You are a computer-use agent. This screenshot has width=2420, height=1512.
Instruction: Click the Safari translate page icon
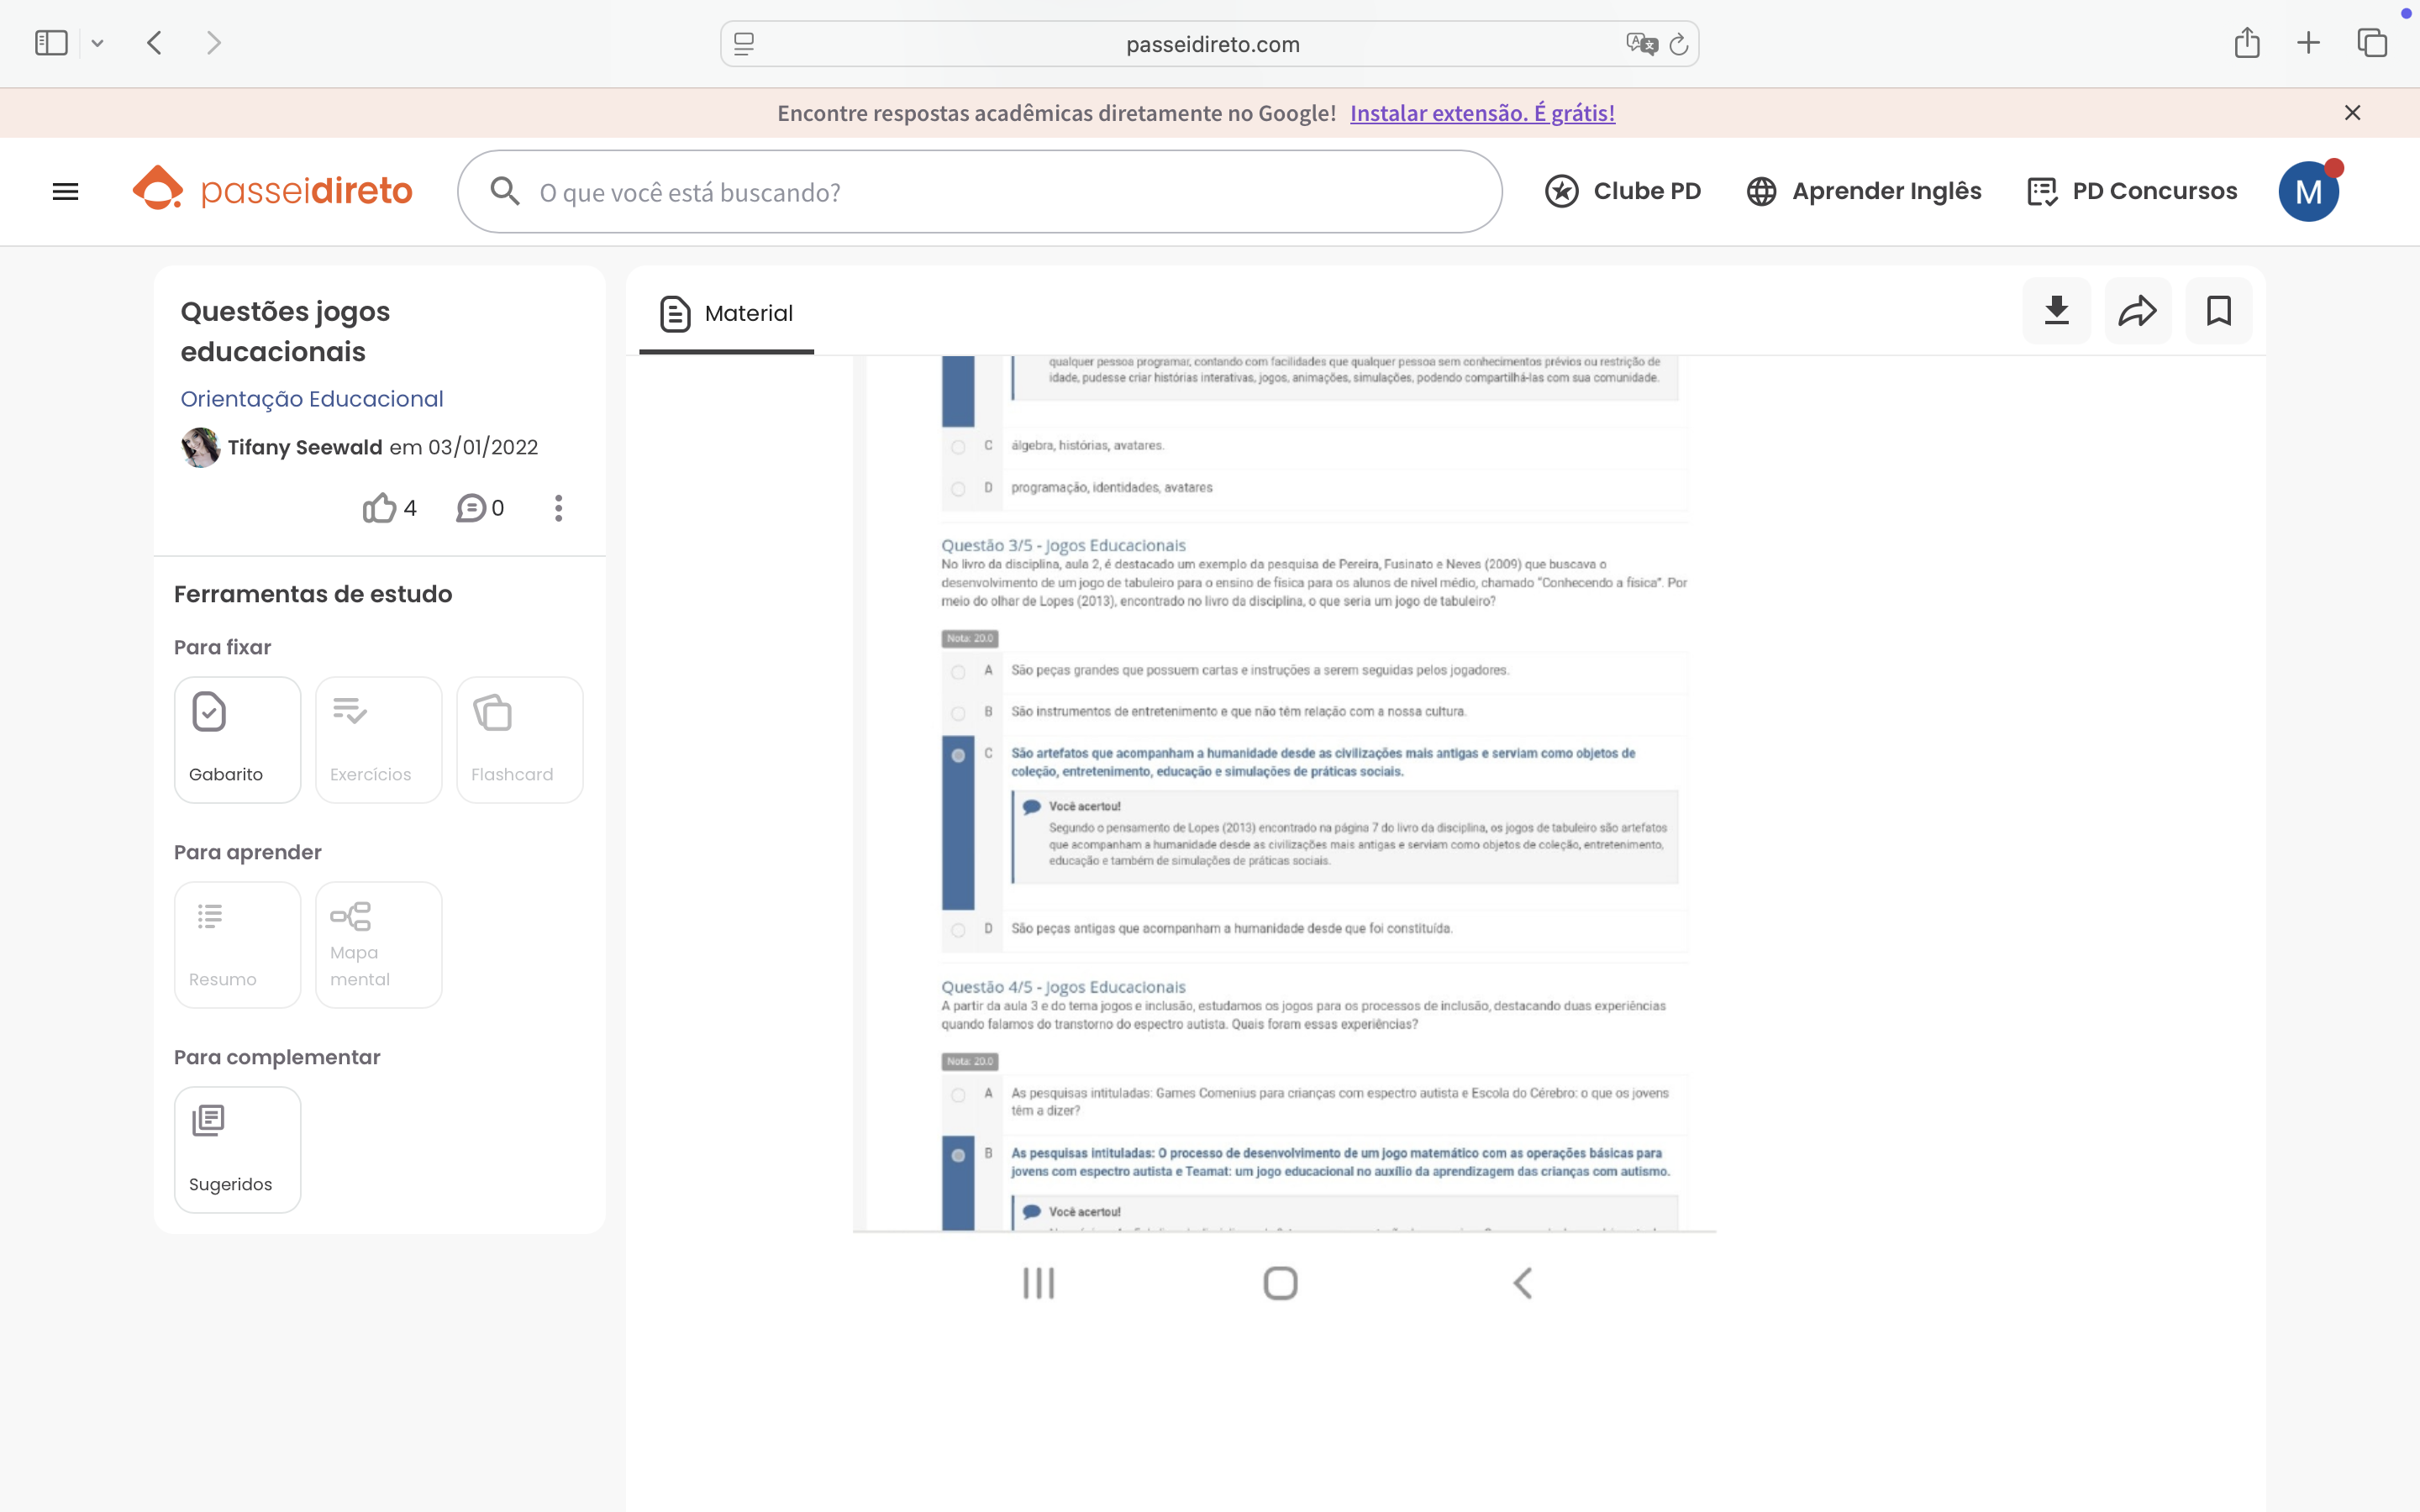1640,44
